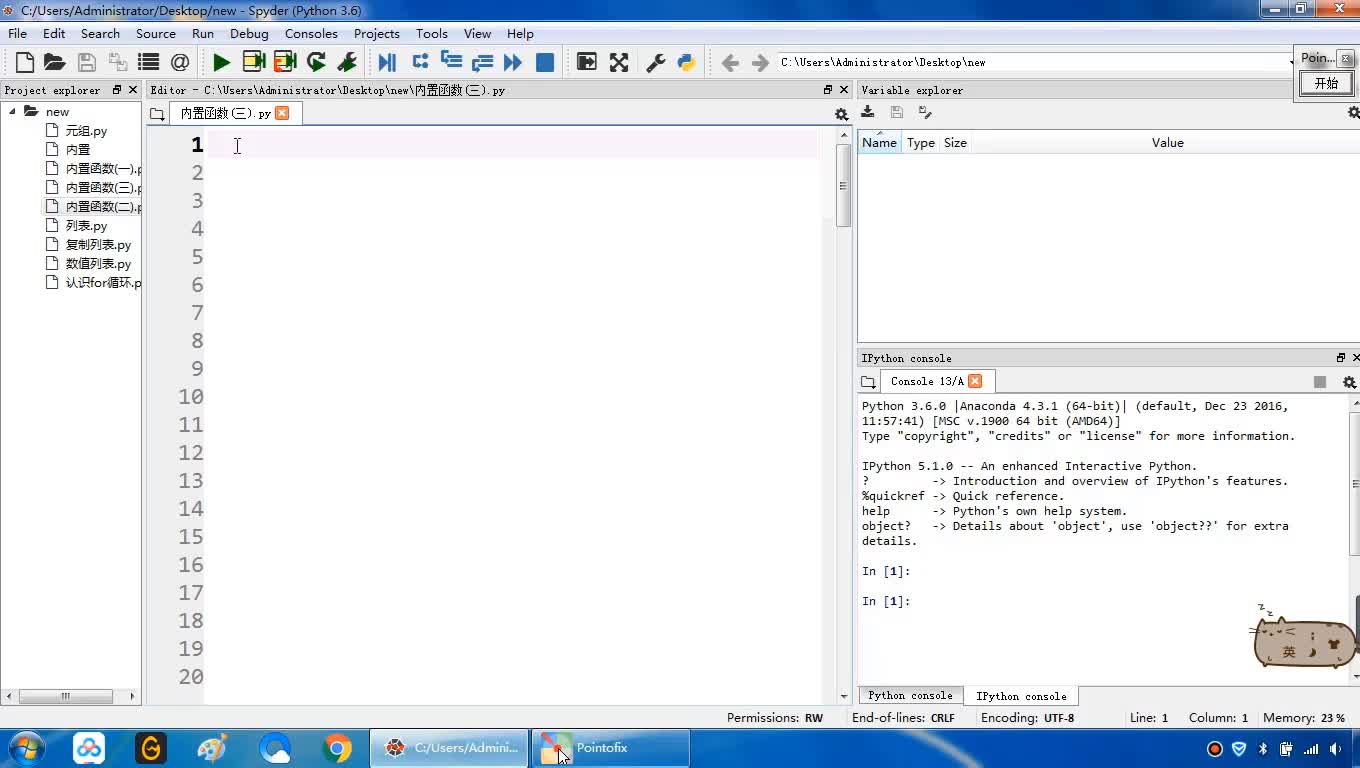Viewport: 1360px width, 768px height.
Task: Open the Python path manager icon
Action: [686, 62]
